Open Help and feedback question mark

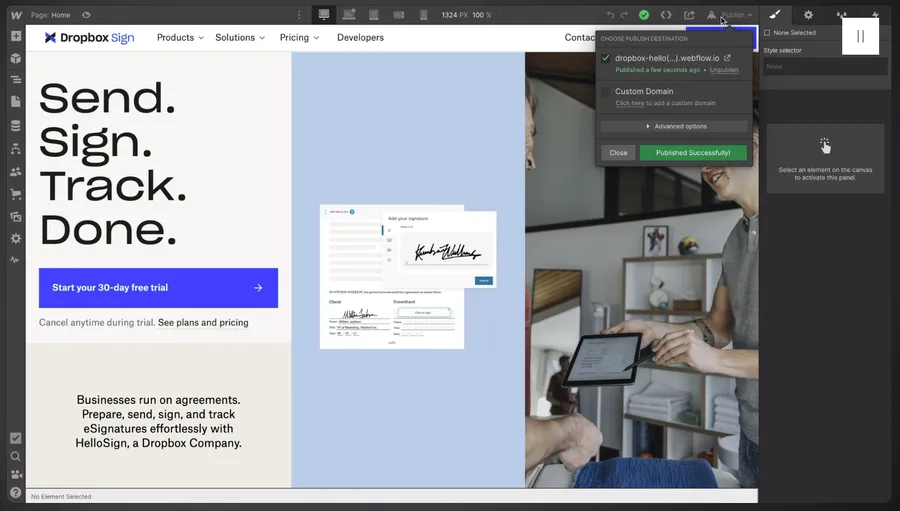(x=16, y=493)
